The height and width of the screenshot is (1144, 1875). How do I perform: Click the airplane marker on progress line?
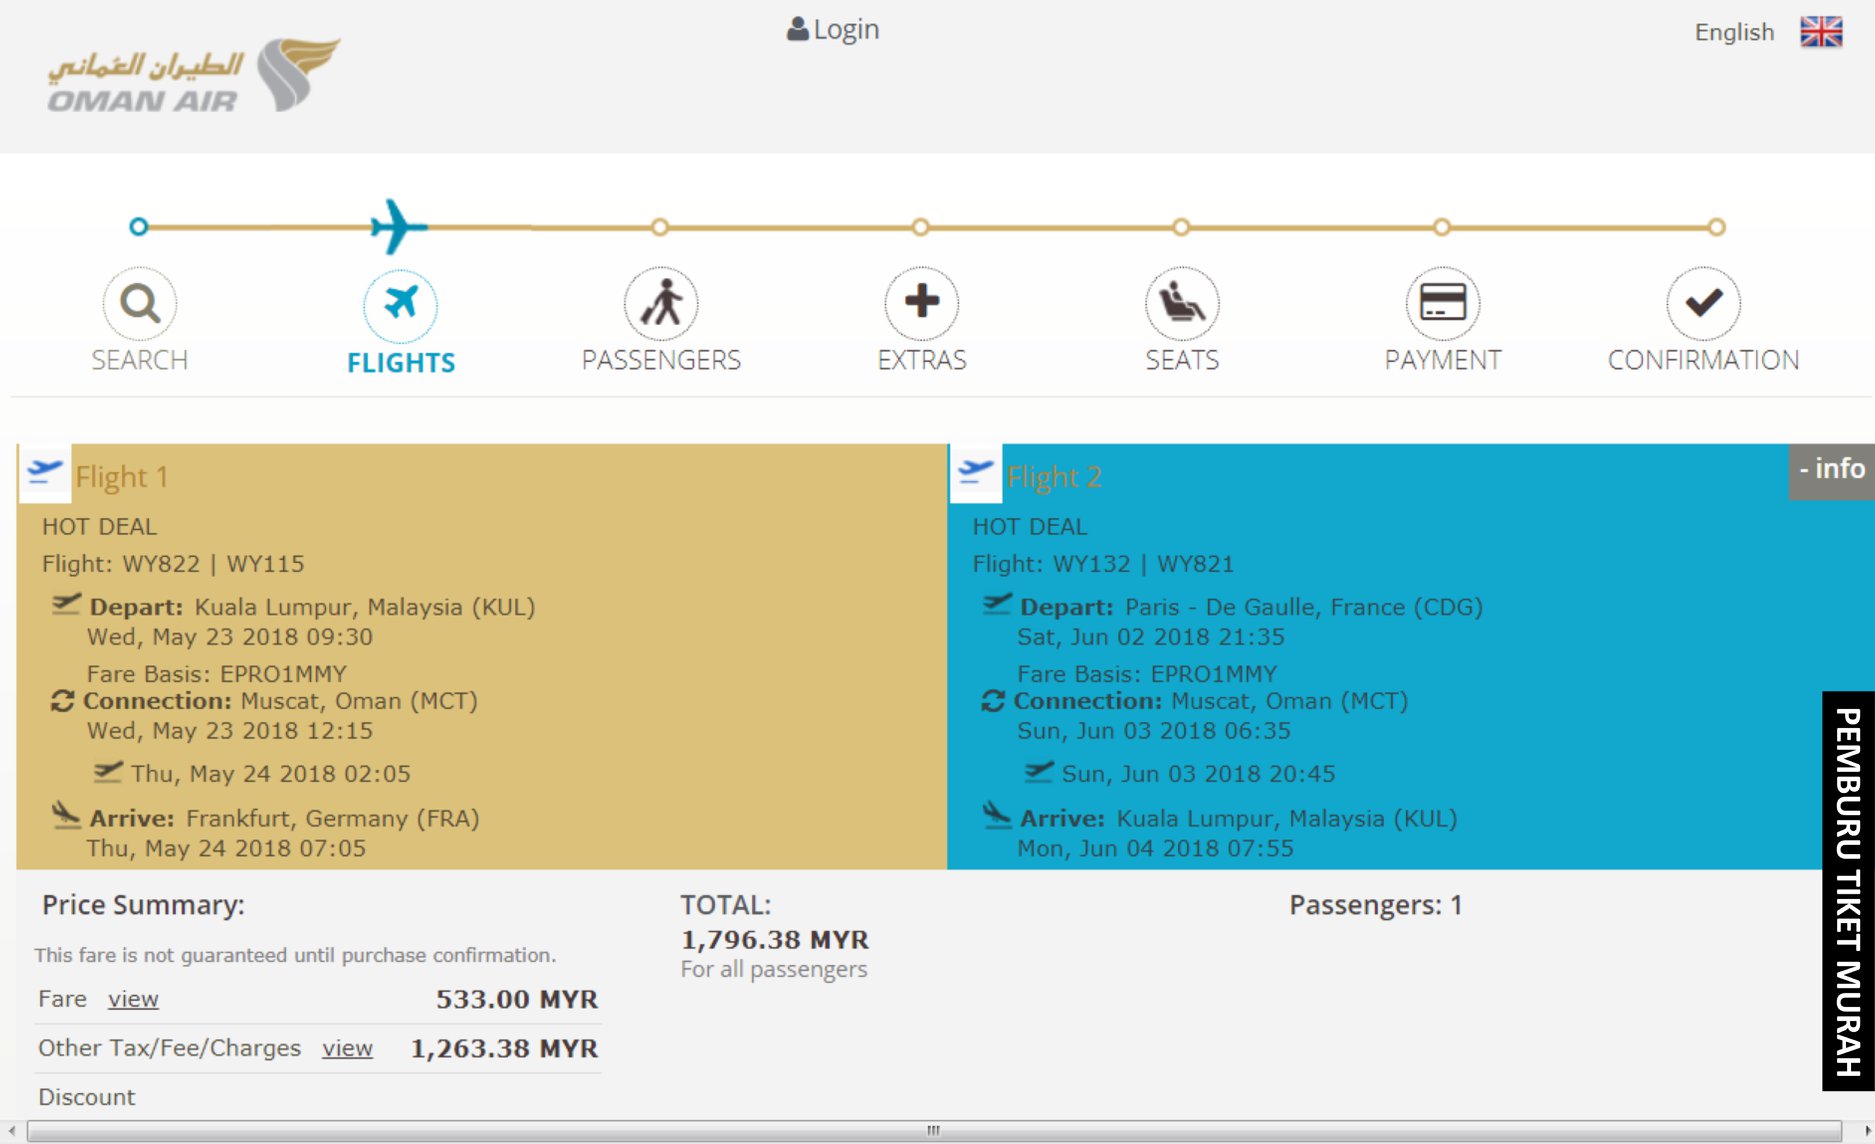[399, 227]
